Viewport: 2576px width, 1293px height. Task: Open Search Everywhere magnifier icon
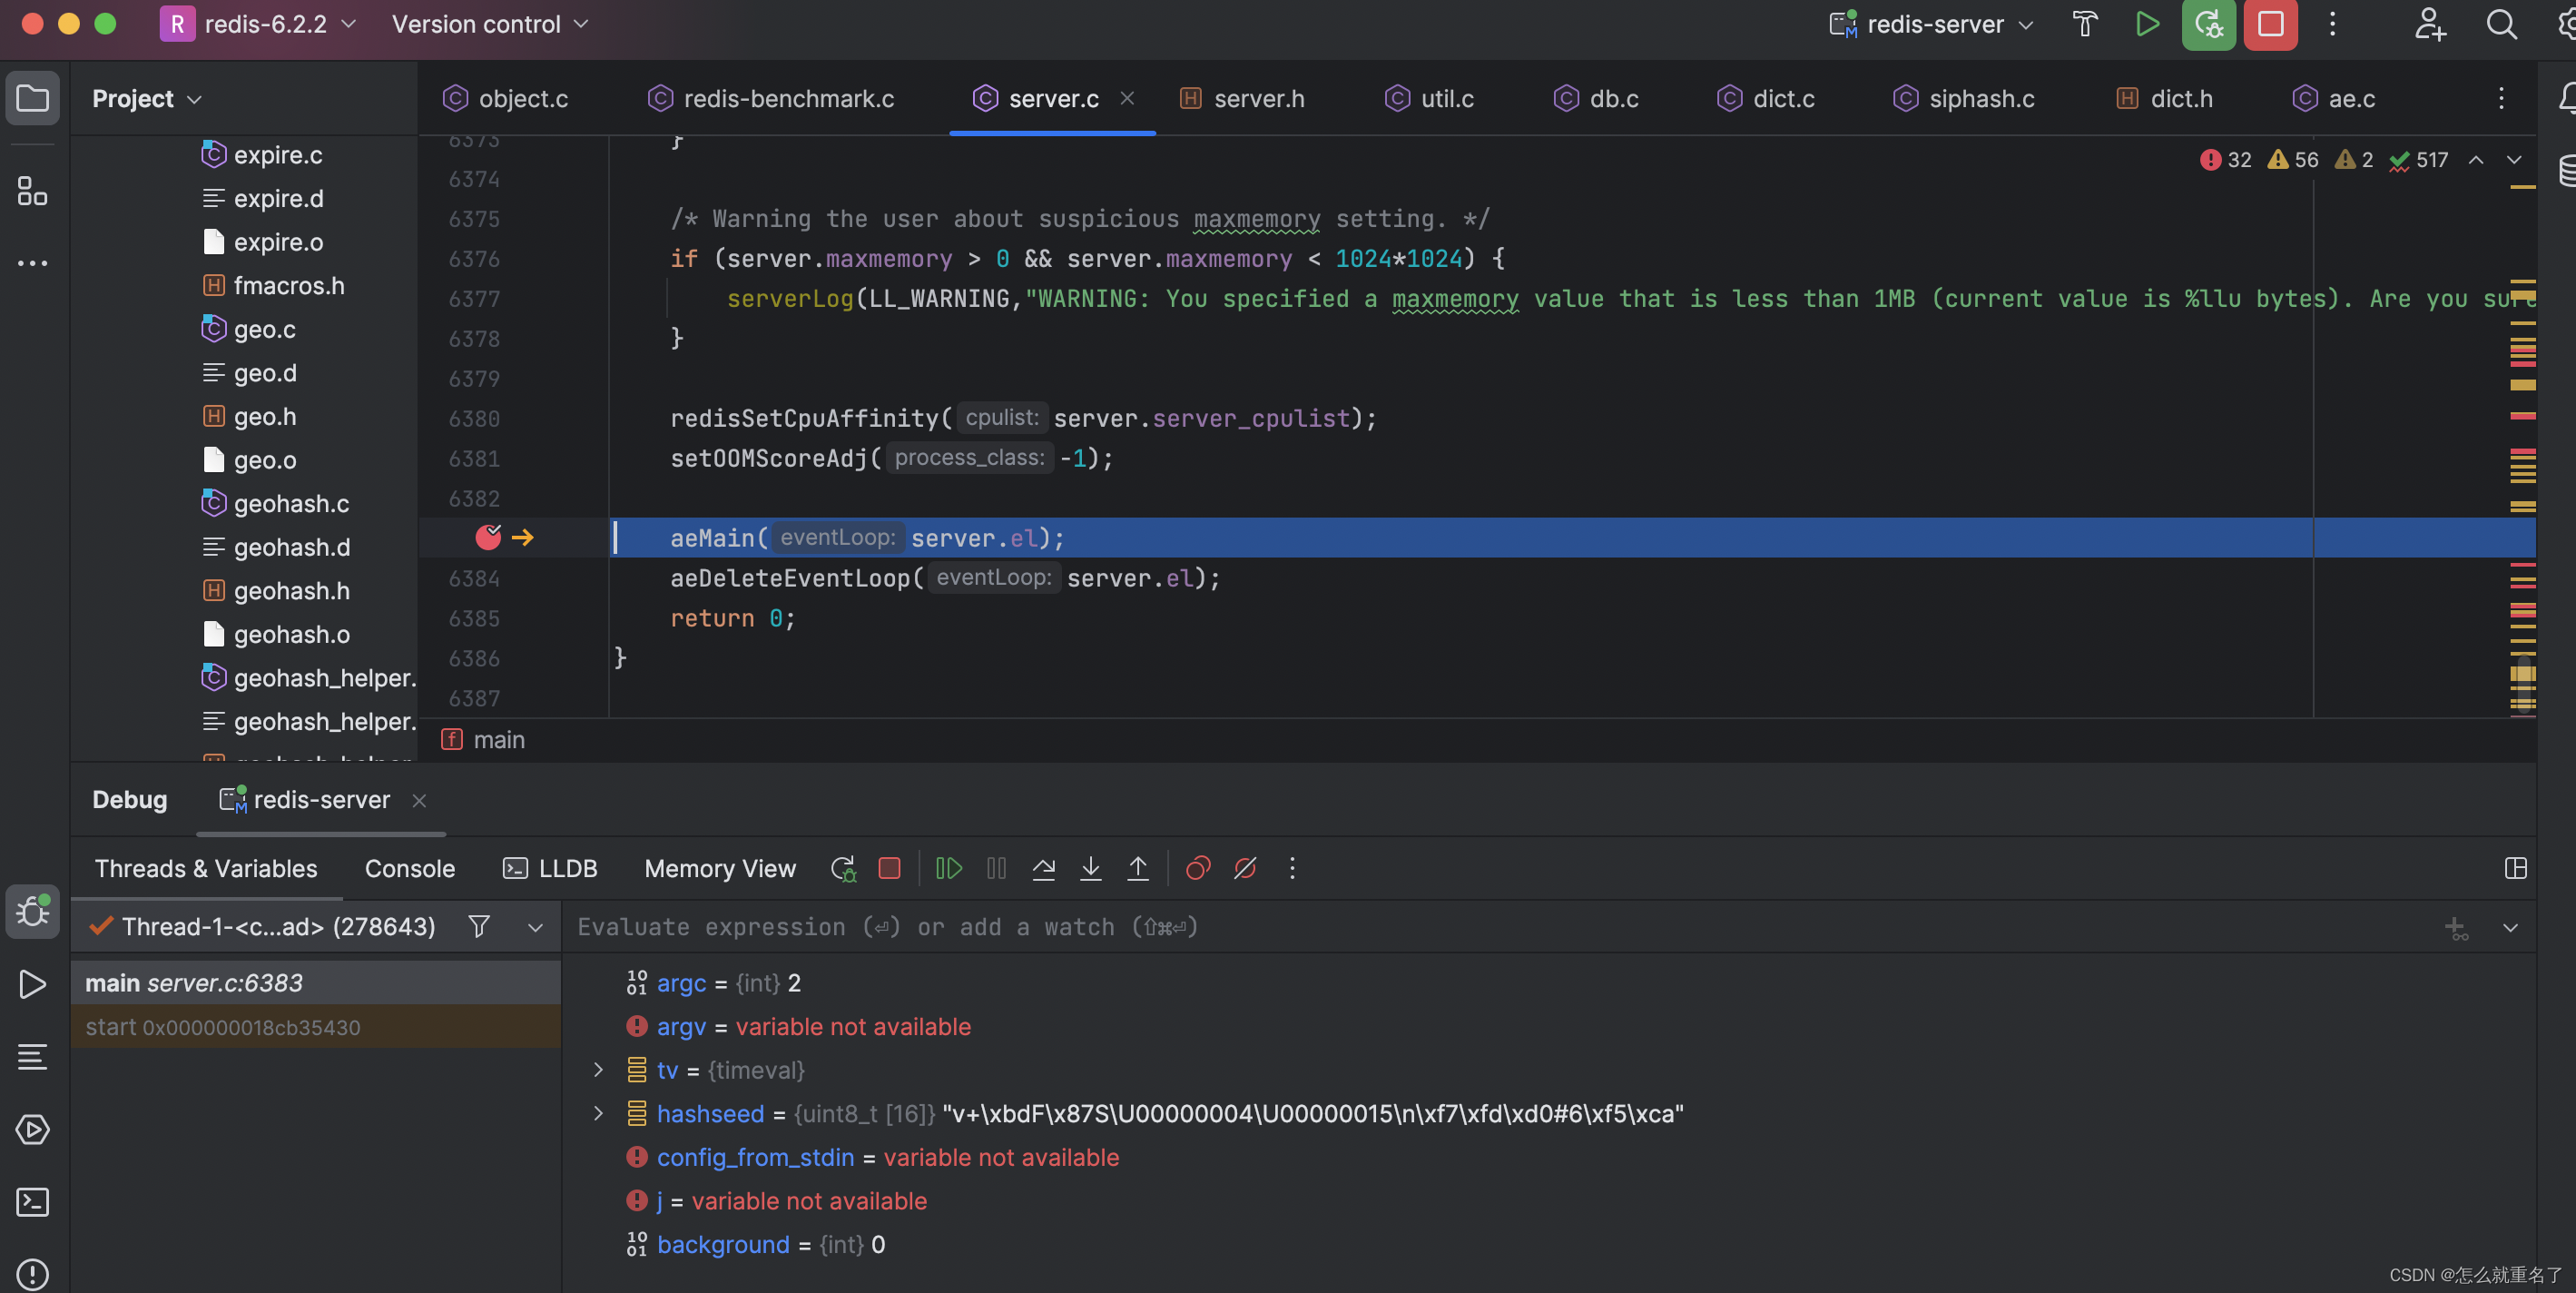coord(2500,24)
